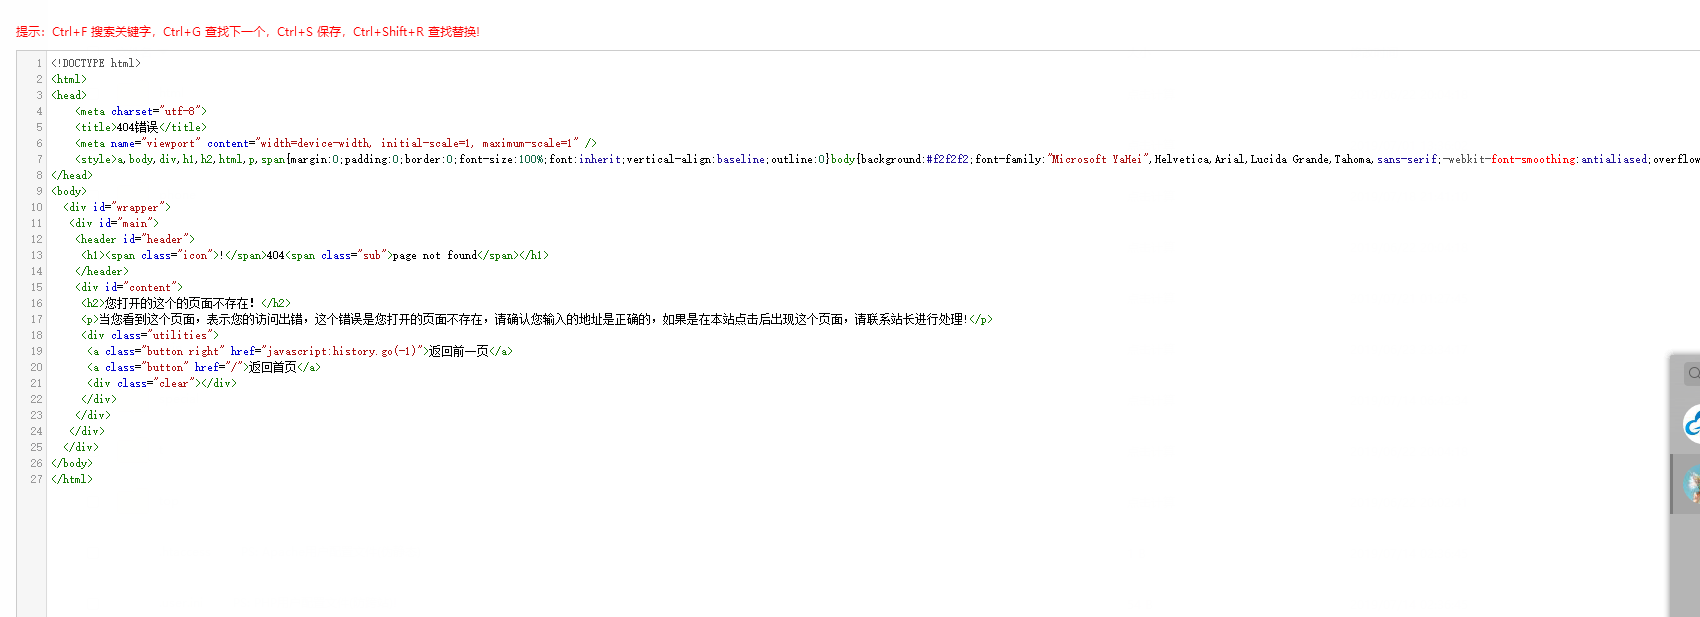This screenshot has height=617, width=1700.
Task: Click the div id="wrapper" line
Action: pos(117,207)
